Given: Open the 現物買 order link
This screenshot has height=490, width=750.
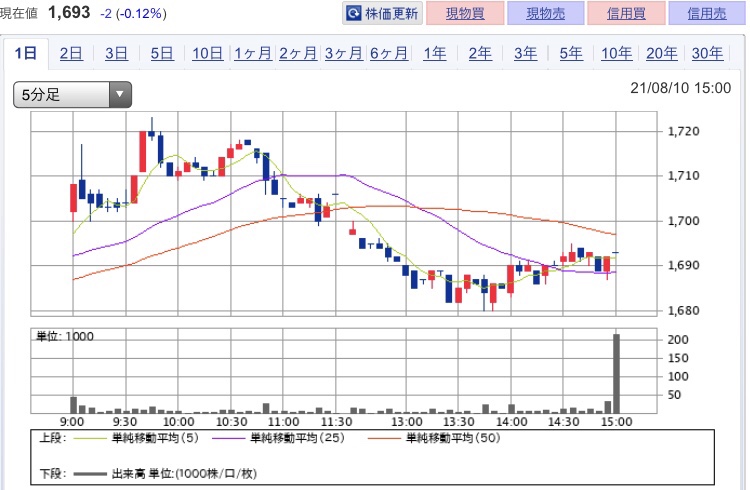Looking at the screenshot, I should point(465,13).
